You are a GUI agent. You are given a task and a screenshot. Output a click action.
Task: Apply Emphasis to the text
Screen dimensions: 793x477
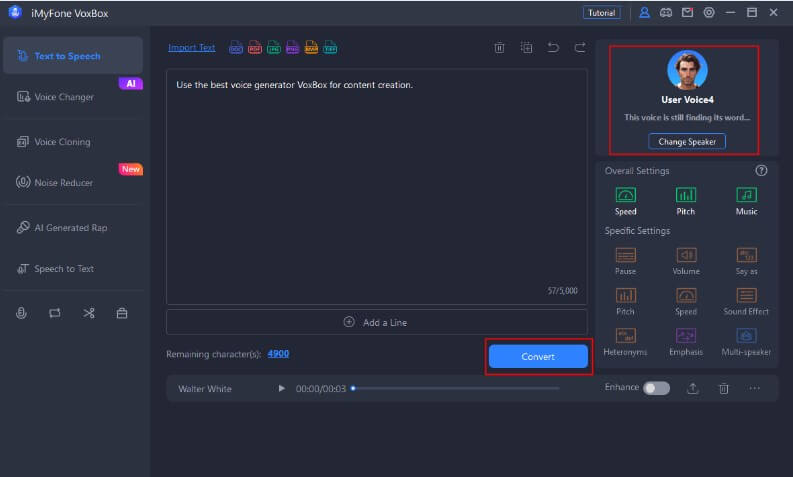pyautogui.click(x=686, y=342)
